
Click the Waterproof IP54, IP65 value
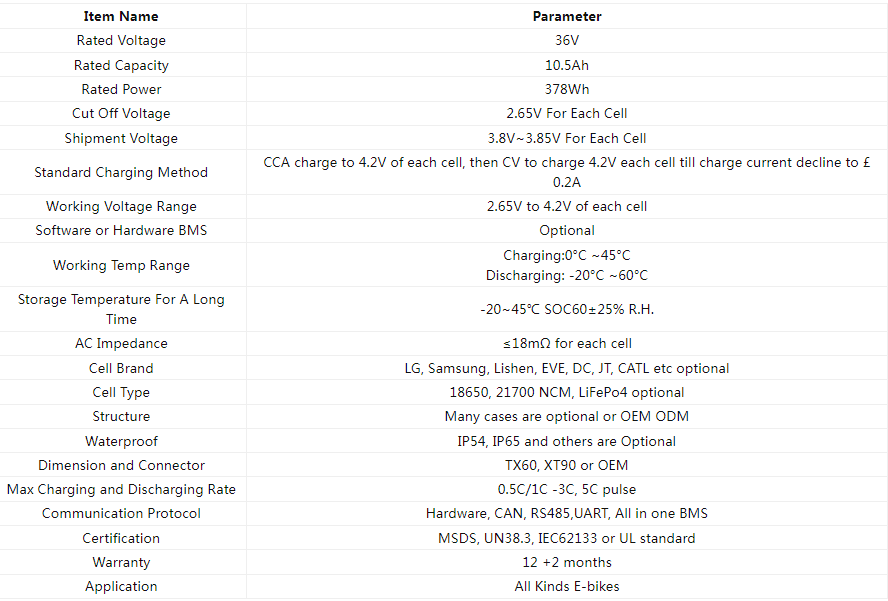tap(567, 441)
